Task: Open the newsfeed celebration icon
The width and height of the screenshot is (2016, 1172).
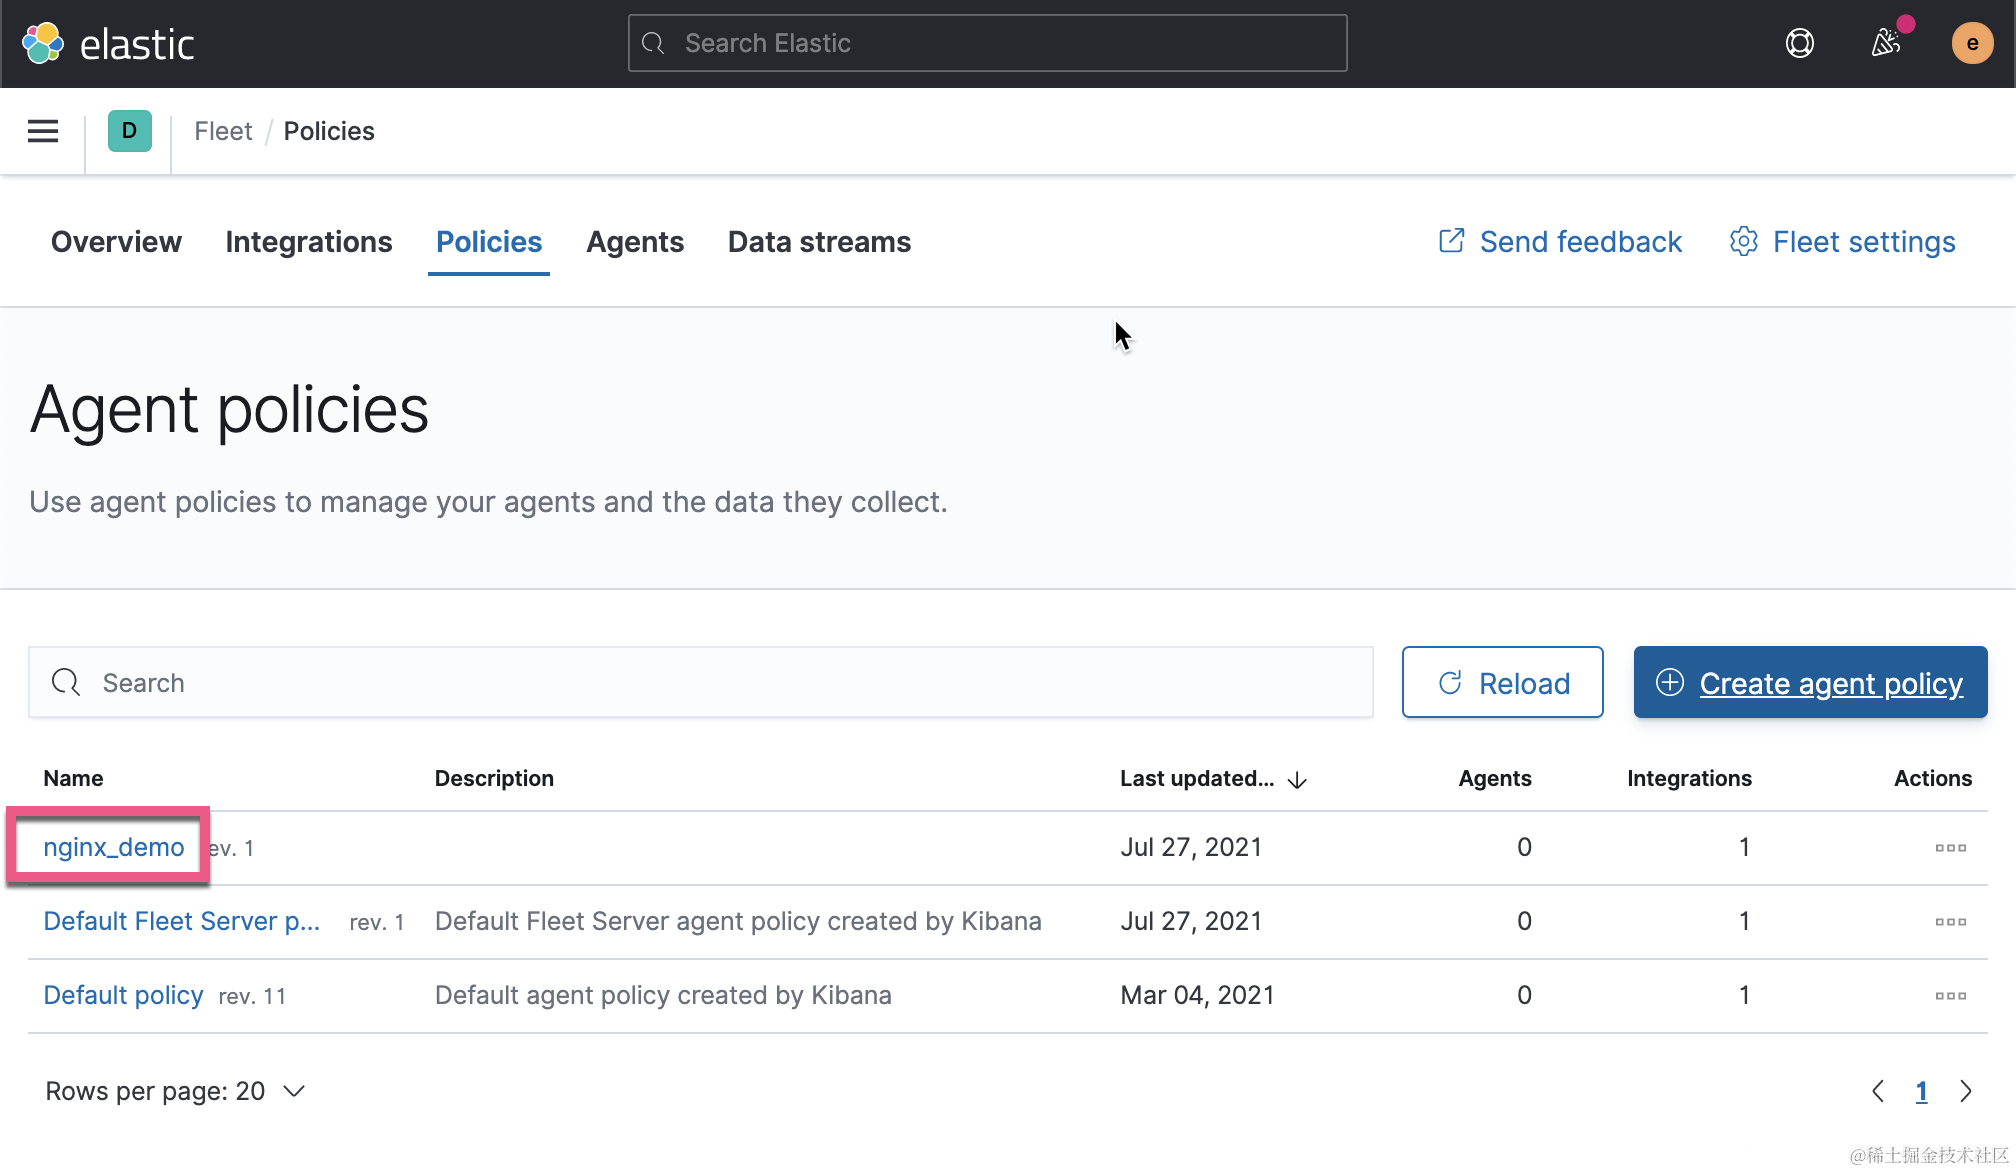Action: [1886, 43]
